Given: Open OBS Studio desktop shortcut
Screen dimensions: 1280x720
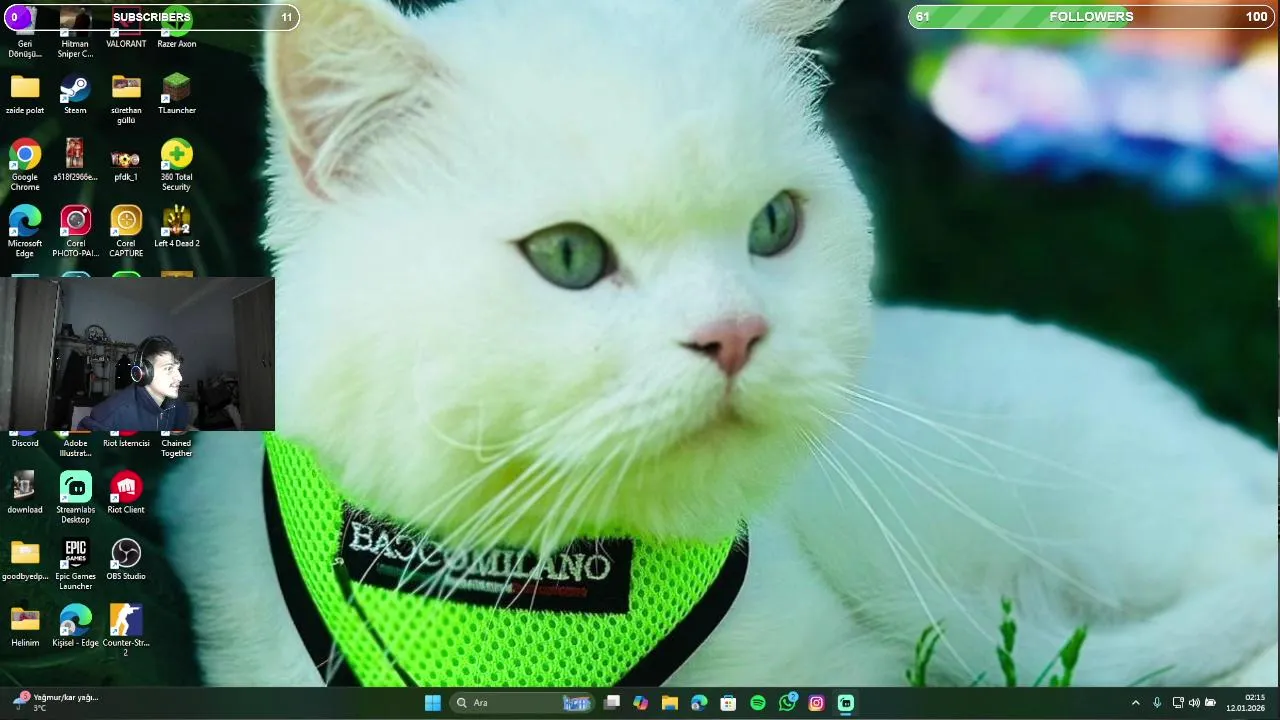Looking at the screenshot, I should (x=126, y=560).
